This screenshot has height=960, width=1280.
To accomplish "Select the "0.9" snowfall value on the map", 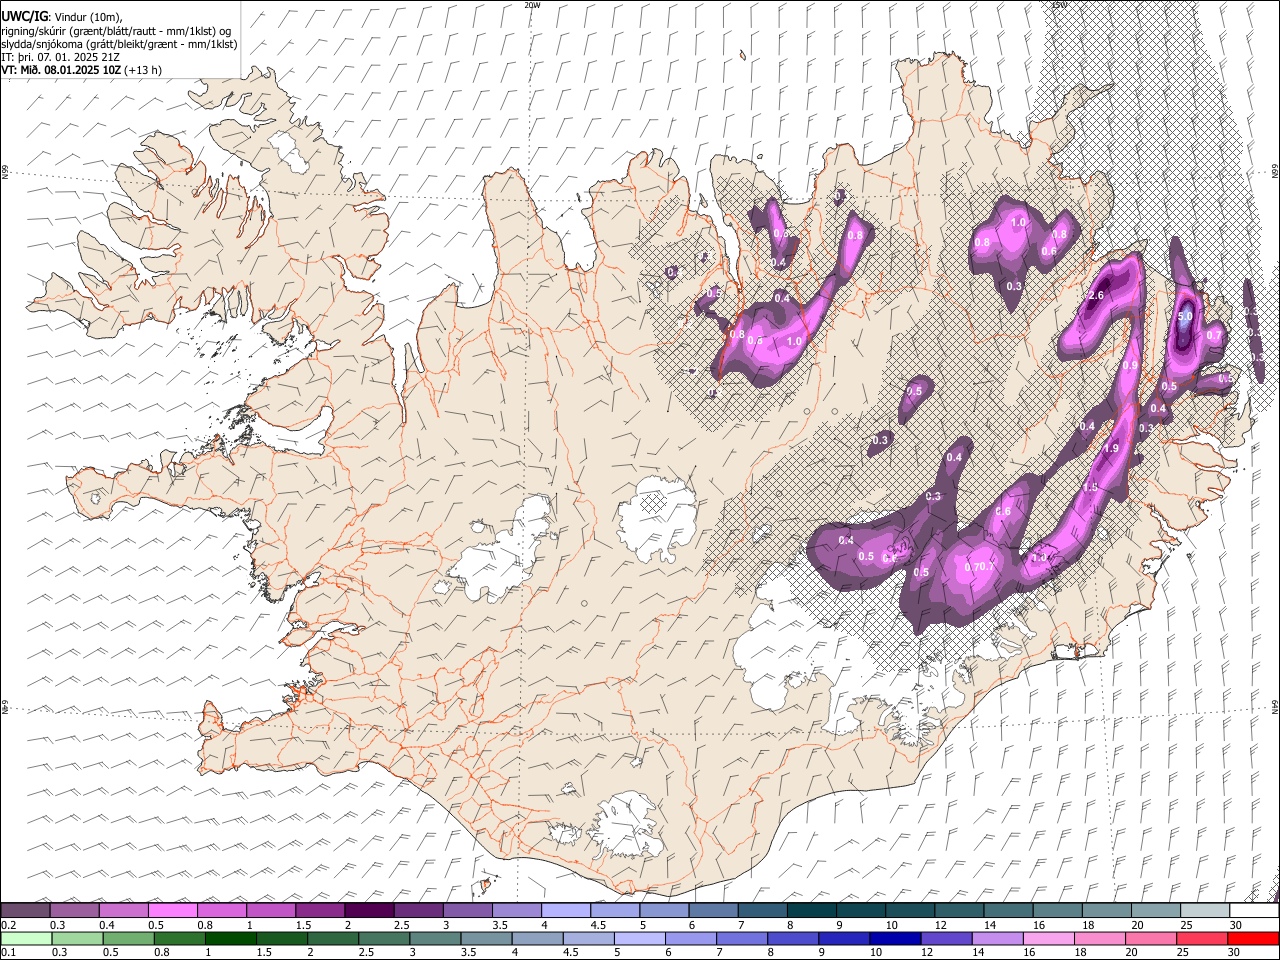I will click(1131, 366).
